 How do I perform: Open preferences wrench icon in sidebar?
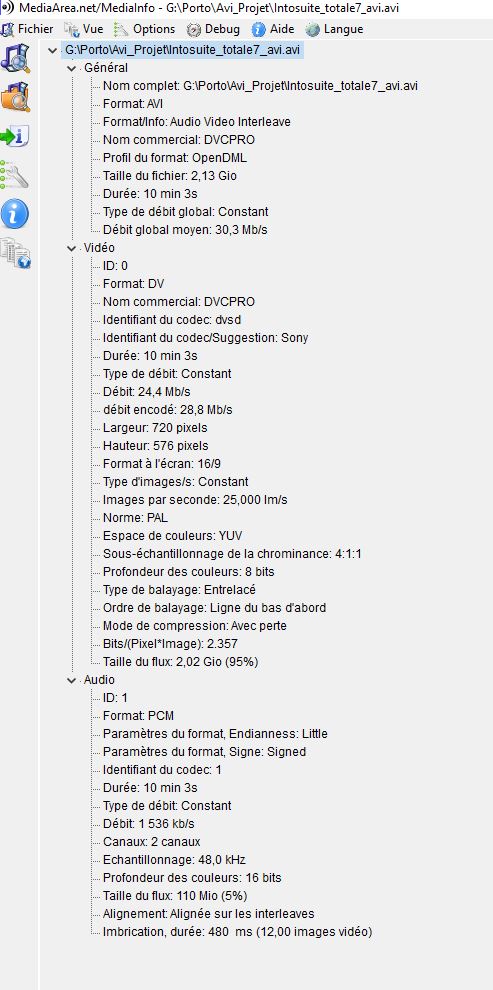pyautogui.click(x=15, y=175)
